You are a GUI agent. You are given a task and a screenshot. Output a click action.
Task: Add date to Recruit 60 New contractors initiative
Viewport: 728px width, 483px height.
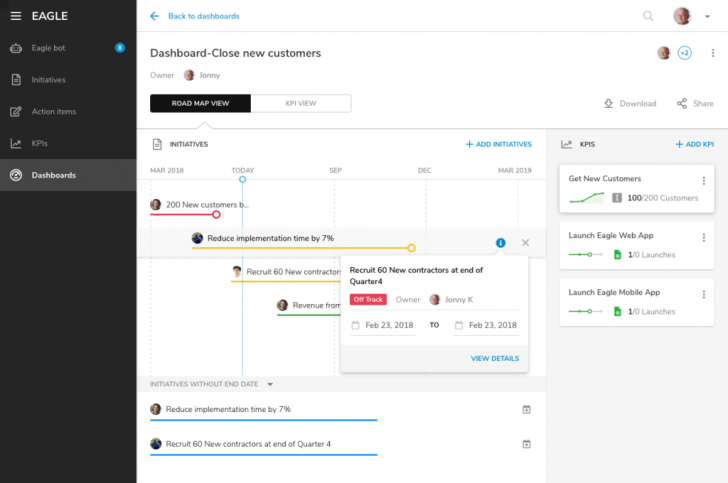pyautogui.click(x=526, y=444)
